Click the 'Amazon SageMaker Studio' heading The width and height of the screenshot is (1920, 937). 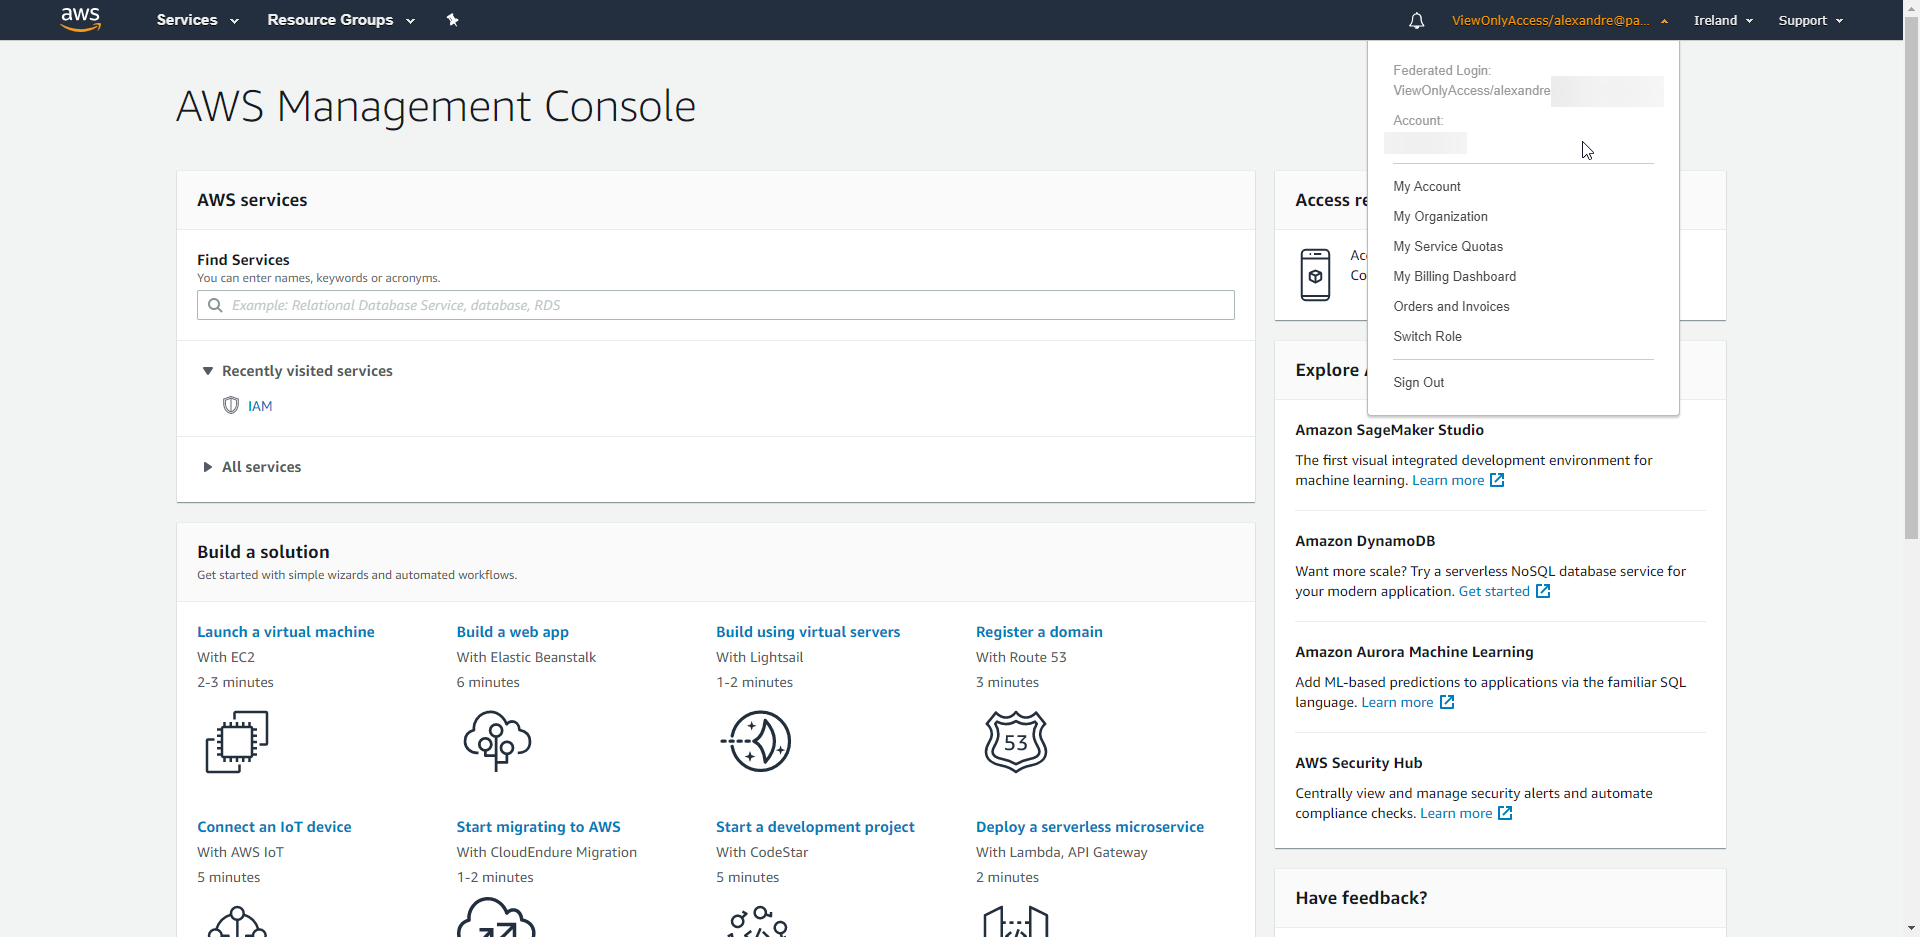coord(1389,430)
